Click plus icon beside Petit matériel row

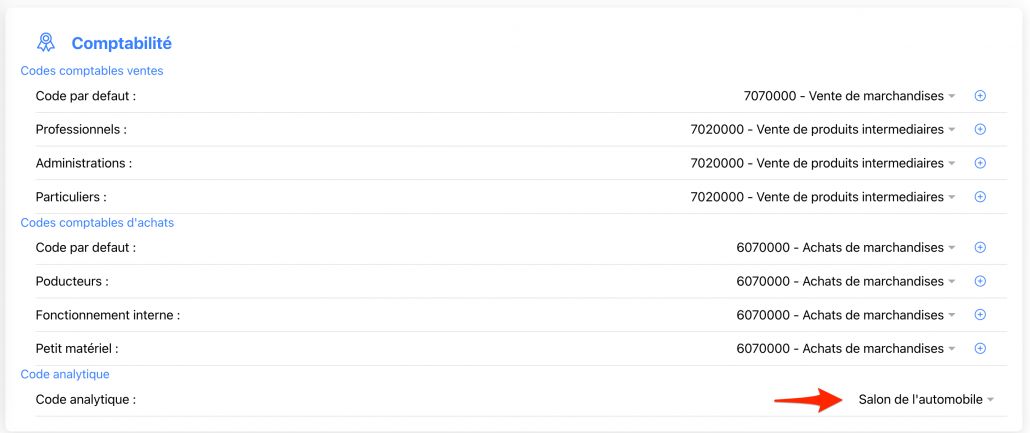pyautogui.click(x=980, y=348)
